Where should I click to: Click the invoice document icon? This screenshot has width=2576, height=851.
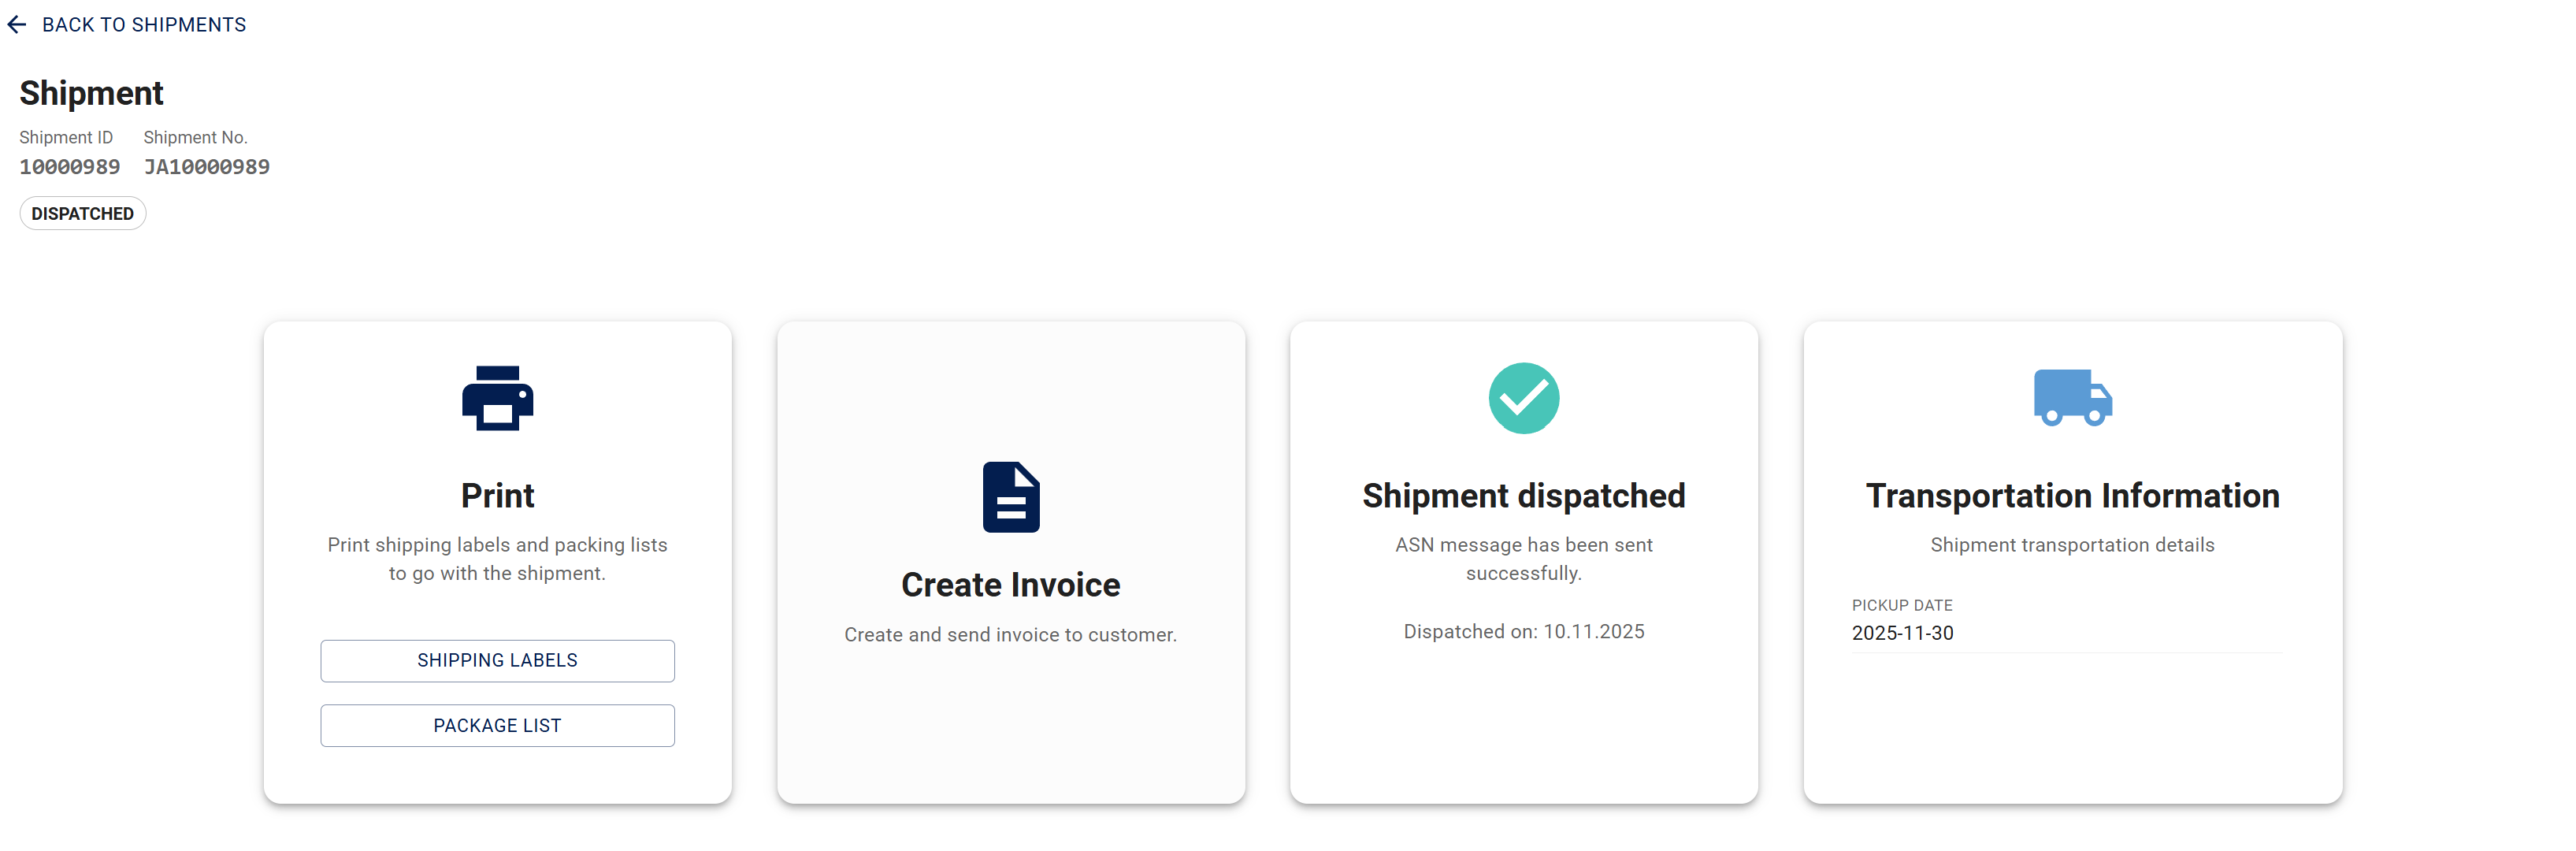click(1010, 497)
